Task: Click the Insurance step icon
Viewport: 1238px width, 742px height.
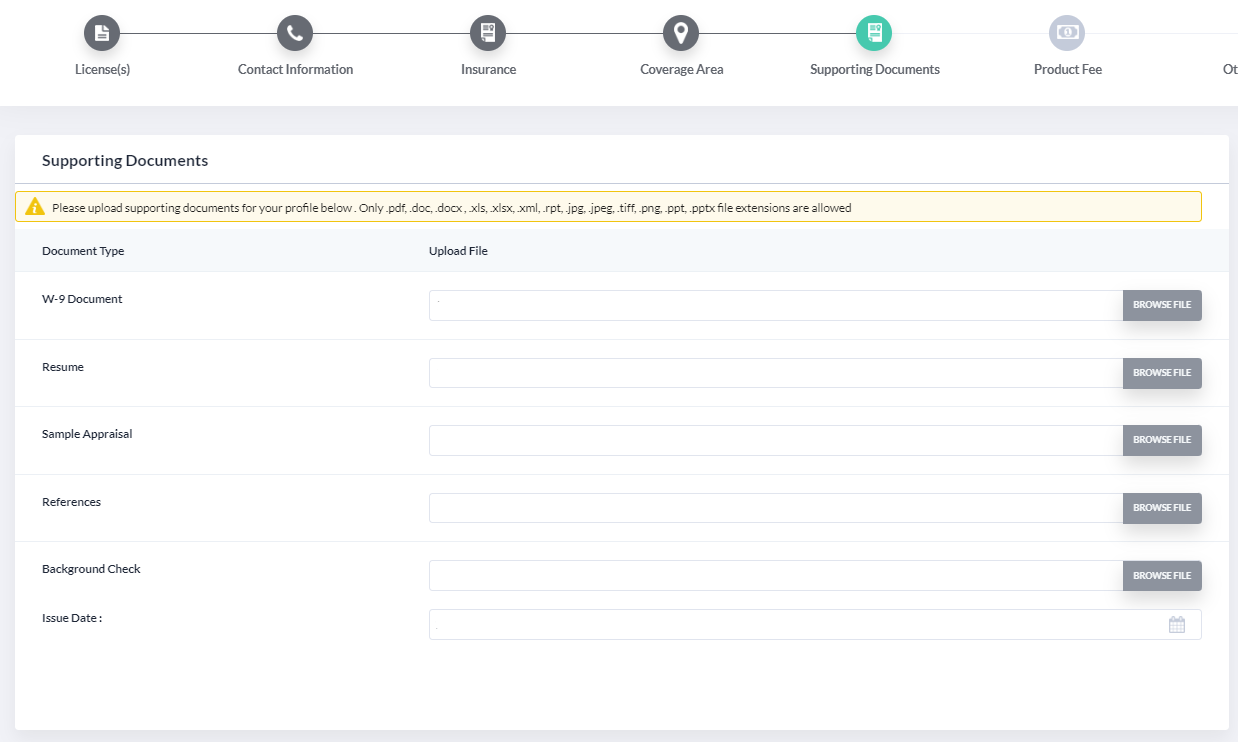Action: [x=488, y=33]
